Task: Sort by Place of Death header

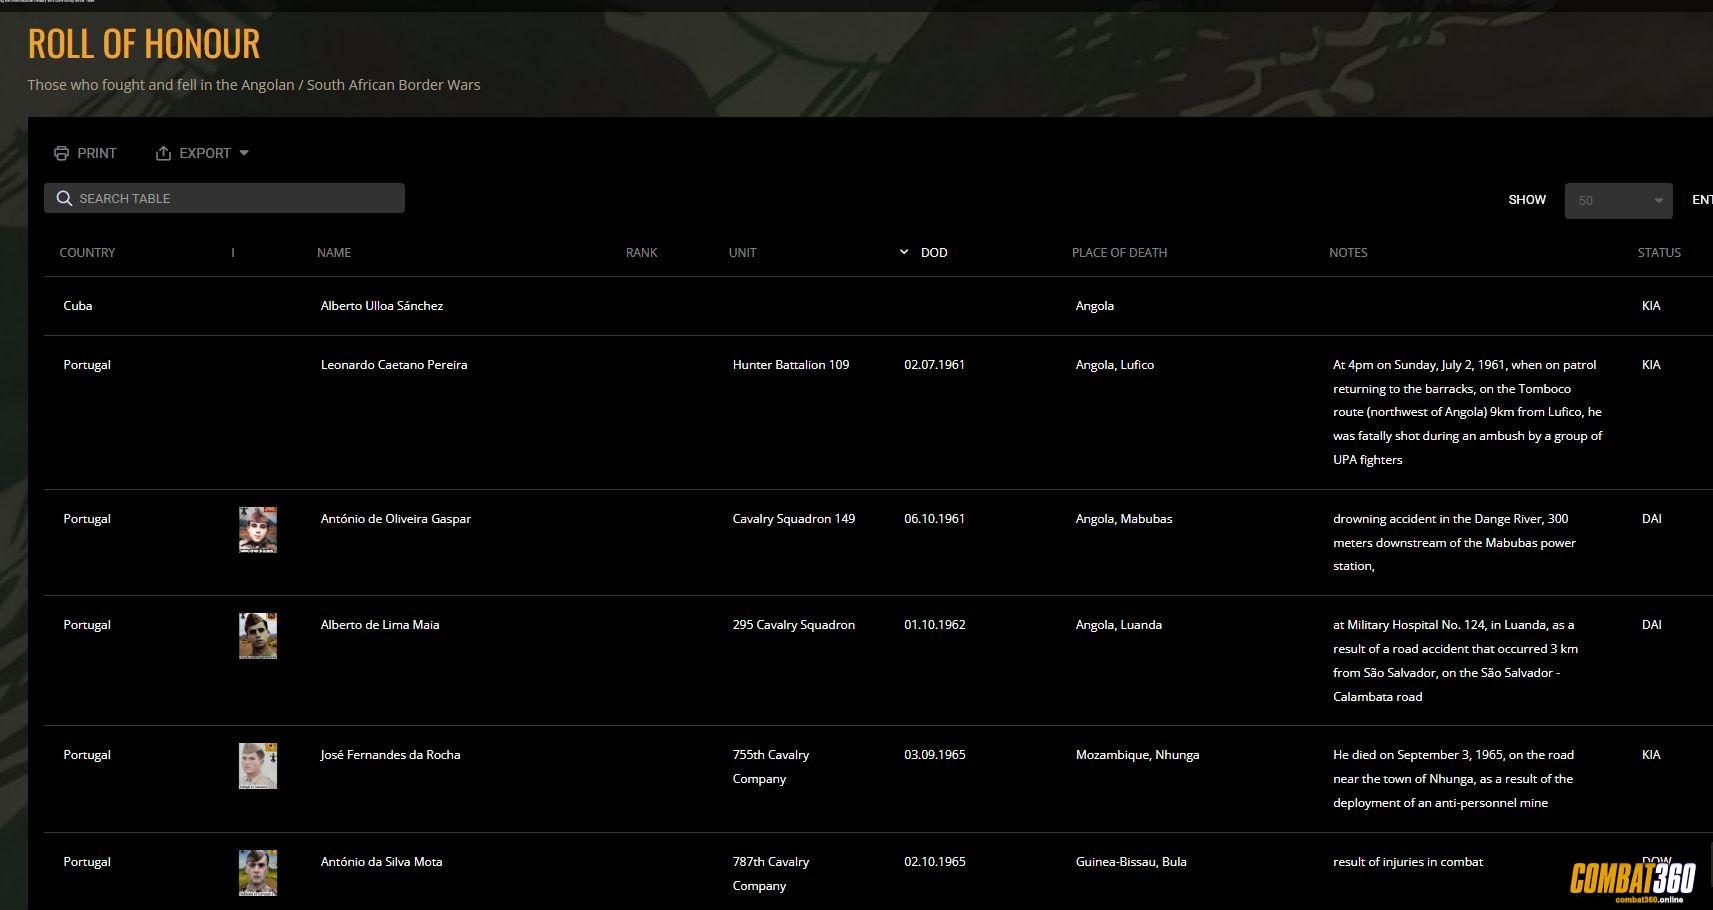Action: coord(1119,252)
